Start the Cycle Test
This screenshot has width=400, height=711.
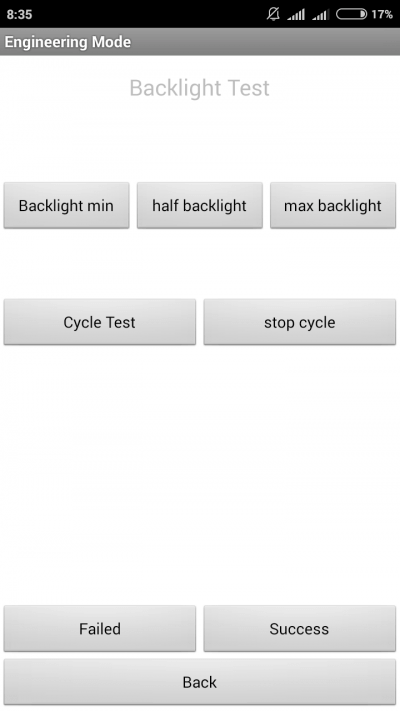click(x=100, y=322)
